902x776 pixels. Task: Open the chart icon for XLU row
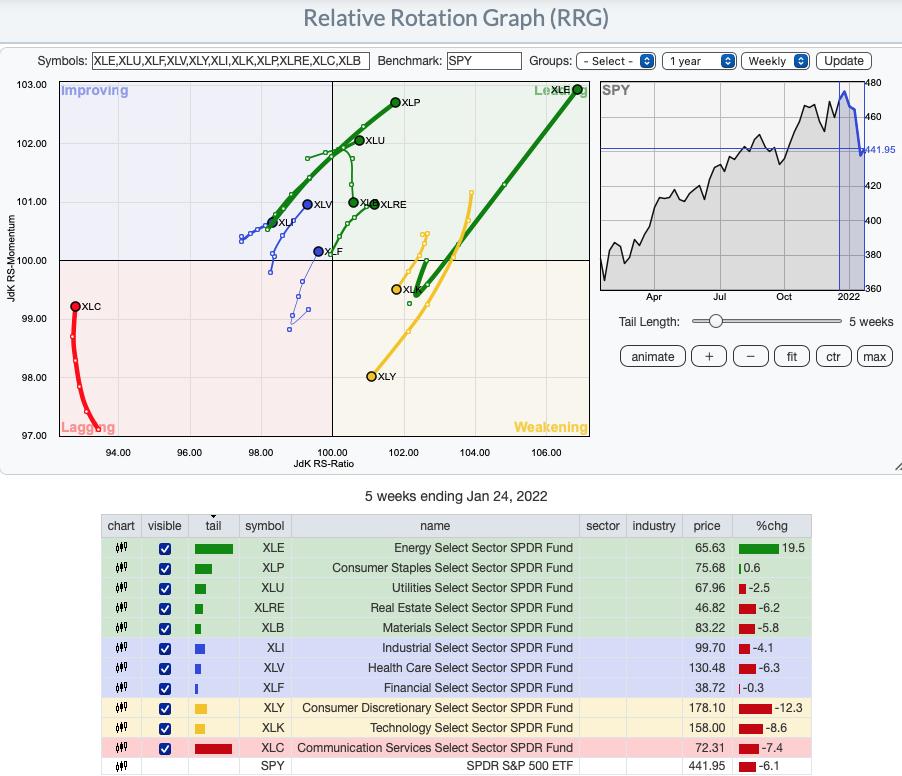pyautogui.click(x=121, y=588)
